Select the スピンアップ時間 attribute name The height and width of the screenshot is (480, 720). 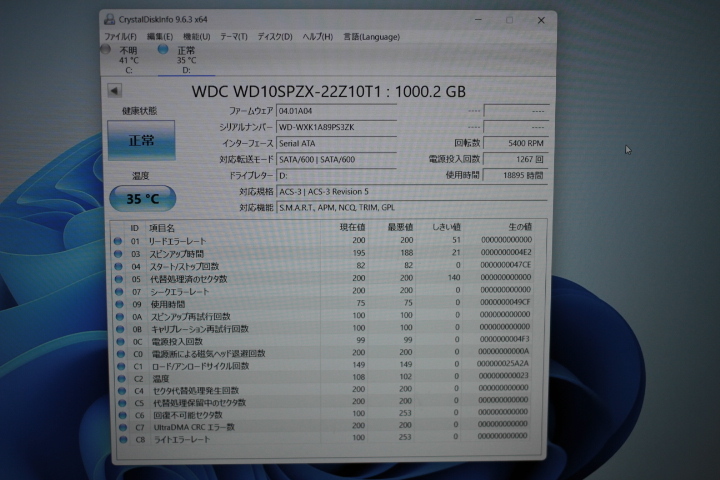pos(176,254)
